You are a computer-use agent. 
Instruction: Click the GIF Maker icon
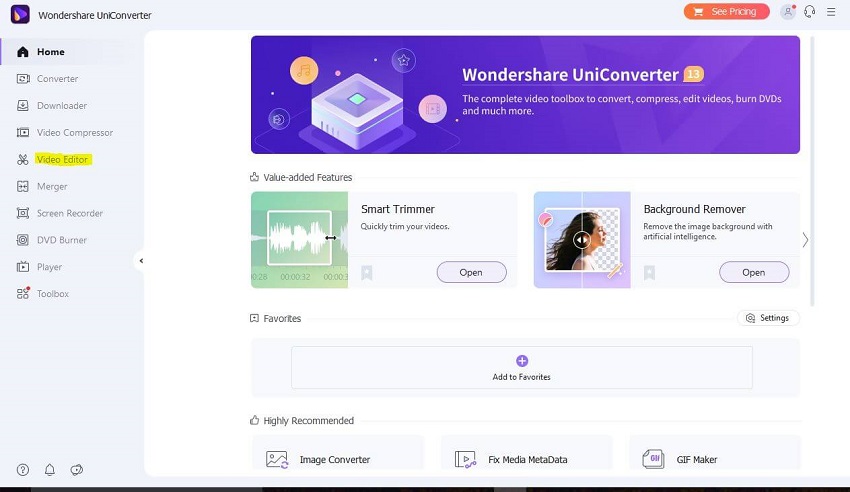click(x=653, y=459)
